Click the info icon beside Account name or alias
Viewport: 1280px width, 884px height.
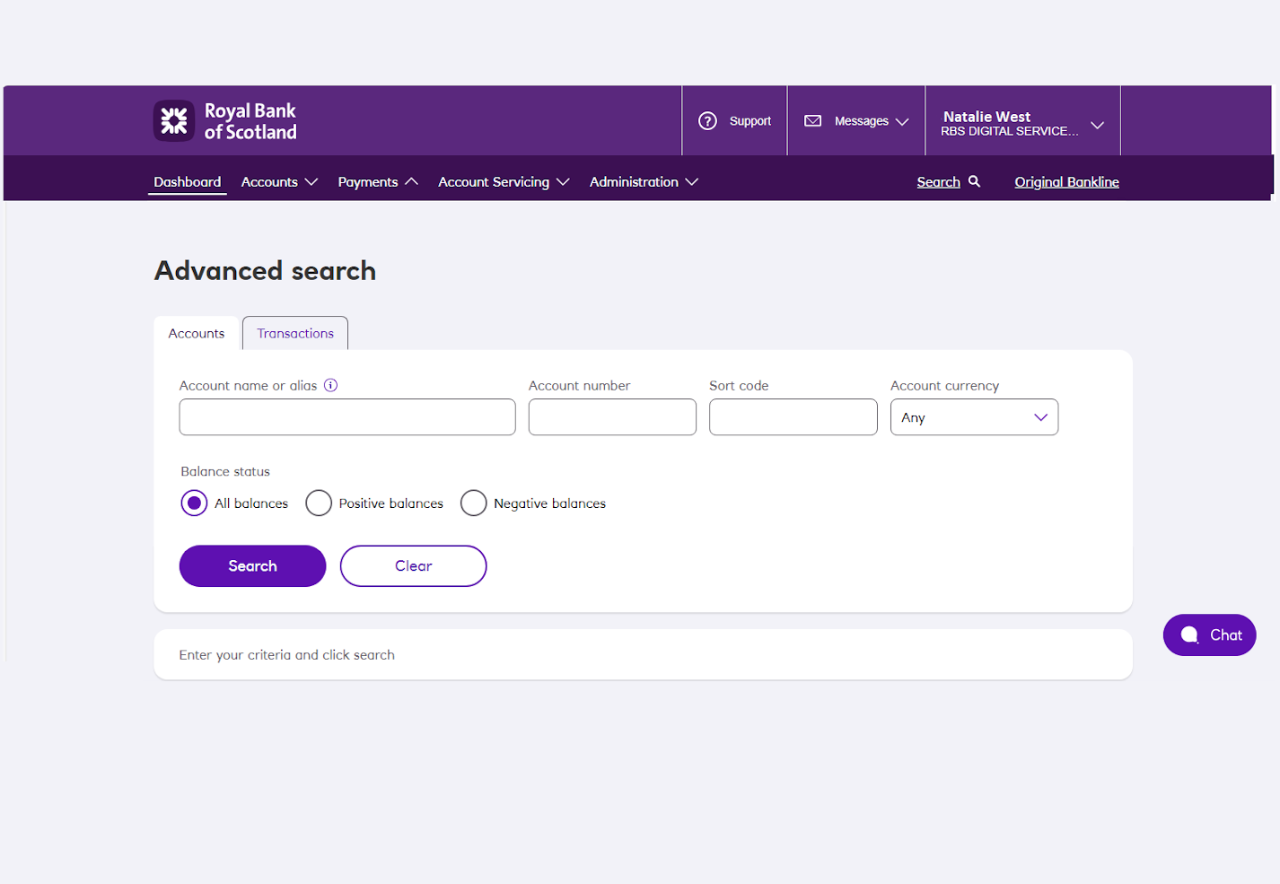330,385
